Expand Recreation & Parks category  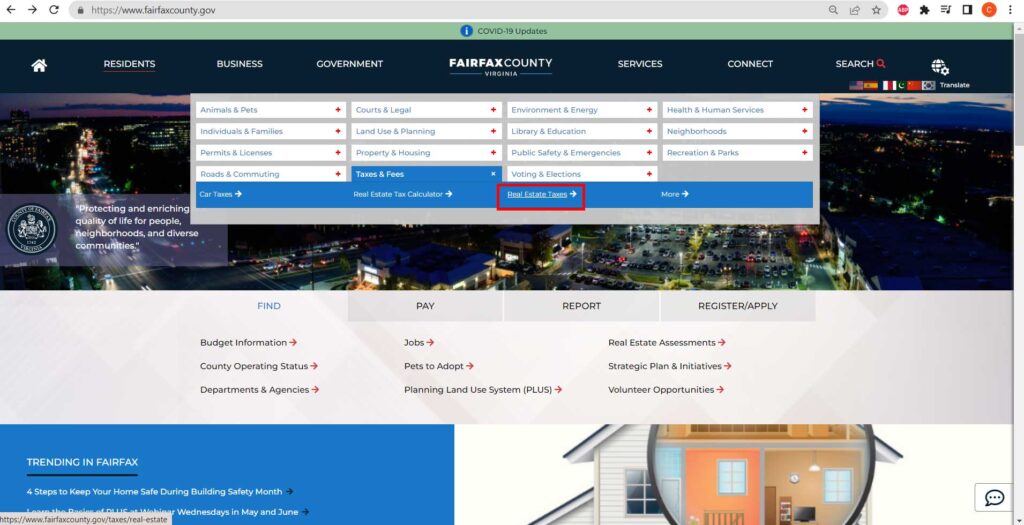[737, 153]
